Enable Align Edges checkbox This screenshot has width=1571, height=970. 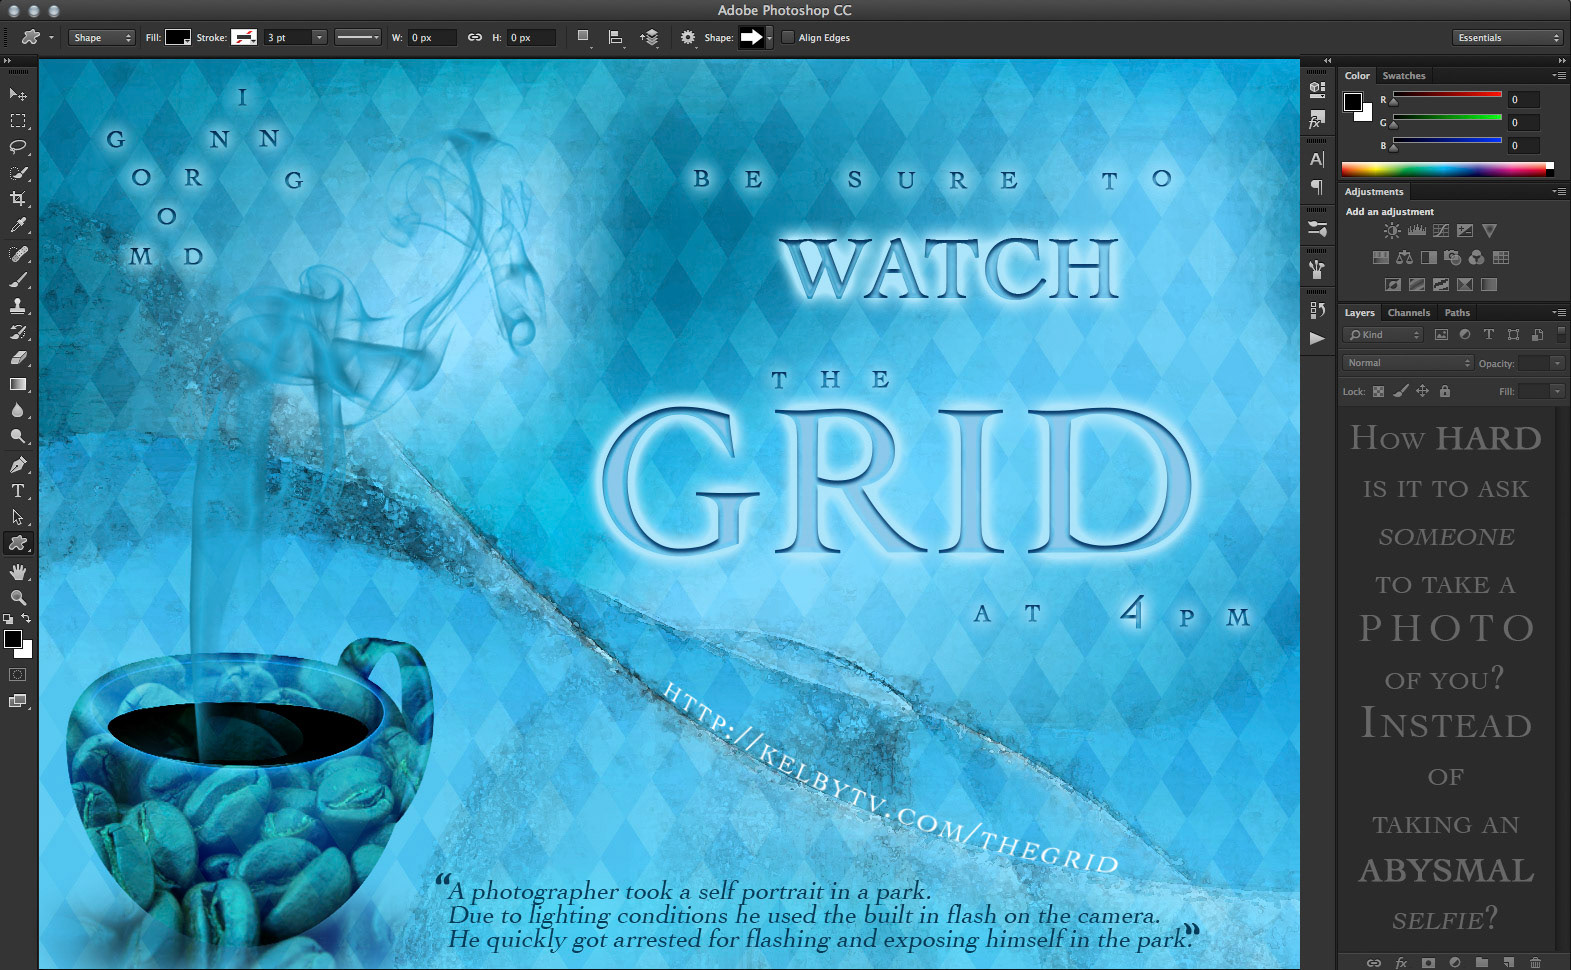pos(788,38)
